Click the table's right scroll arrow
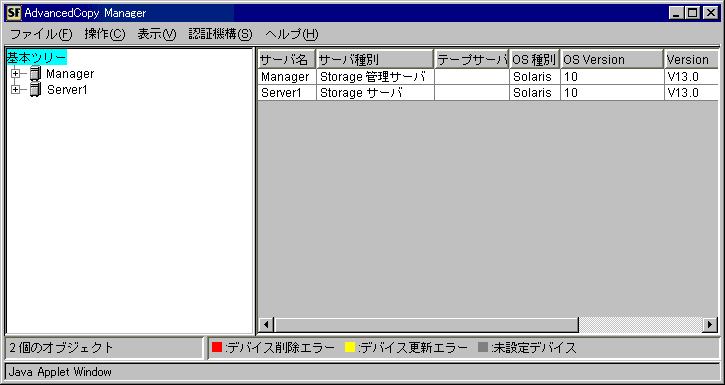The height and width of the screenshot is (385, 725). [710, 324]
